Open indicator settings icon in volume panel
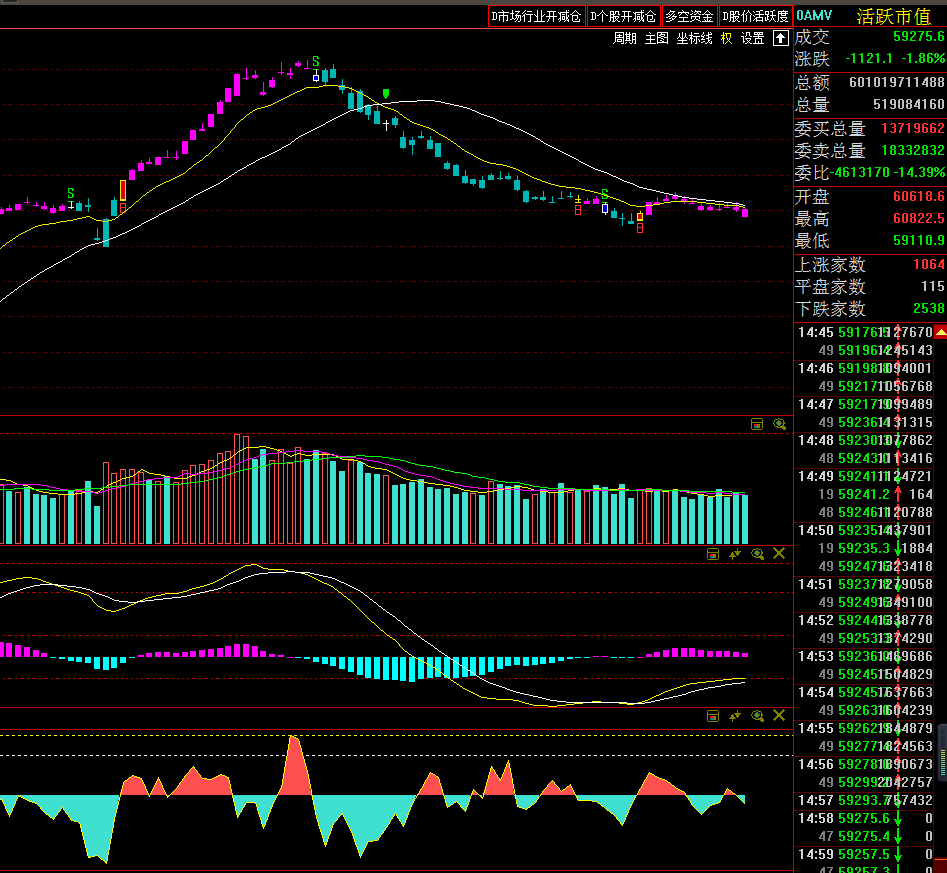The width and height of the screenshot is (947, 873). 757,424
